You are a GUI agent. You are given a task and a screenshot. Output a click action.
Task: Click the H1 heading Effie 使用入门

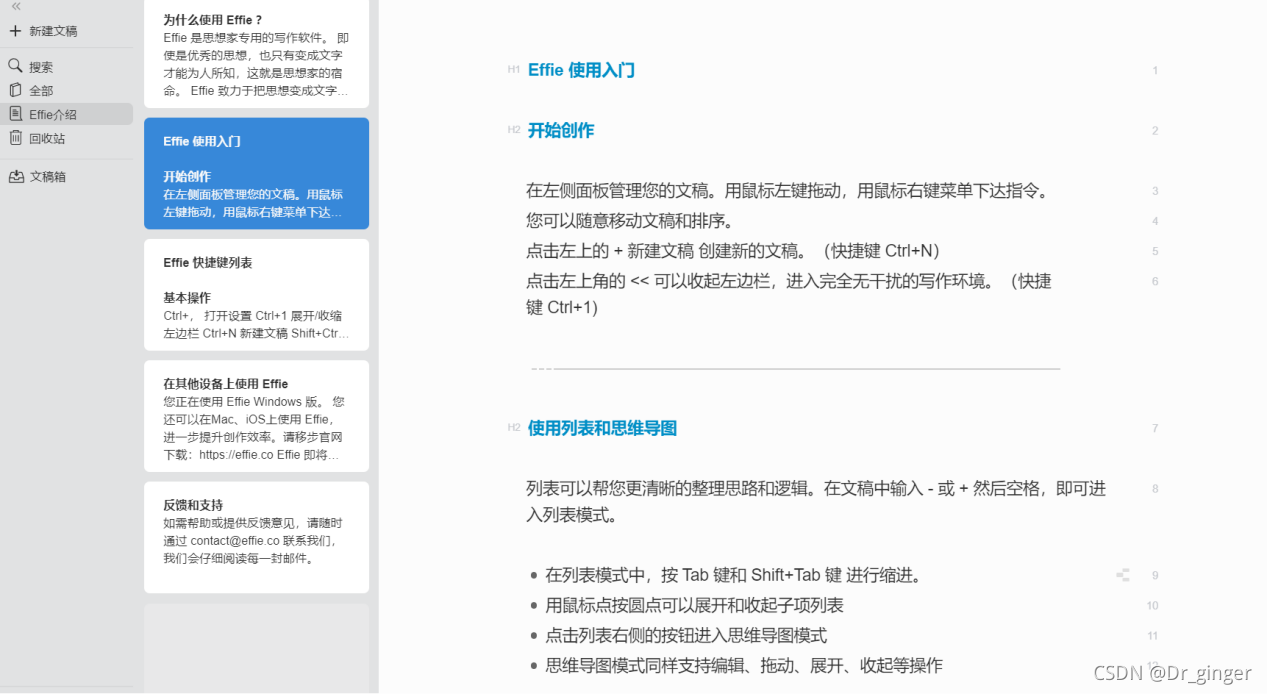click(x=581, y=70)
